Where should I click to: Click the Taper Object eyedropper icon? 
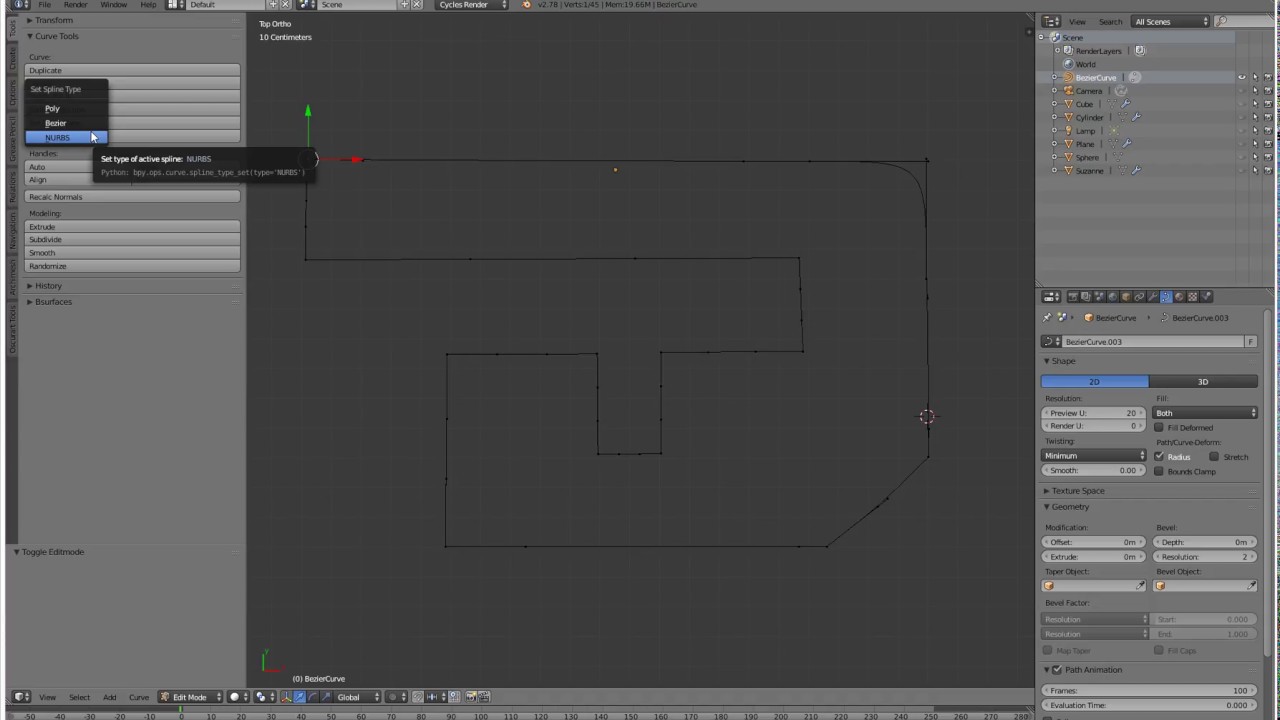pos(1141,586)
